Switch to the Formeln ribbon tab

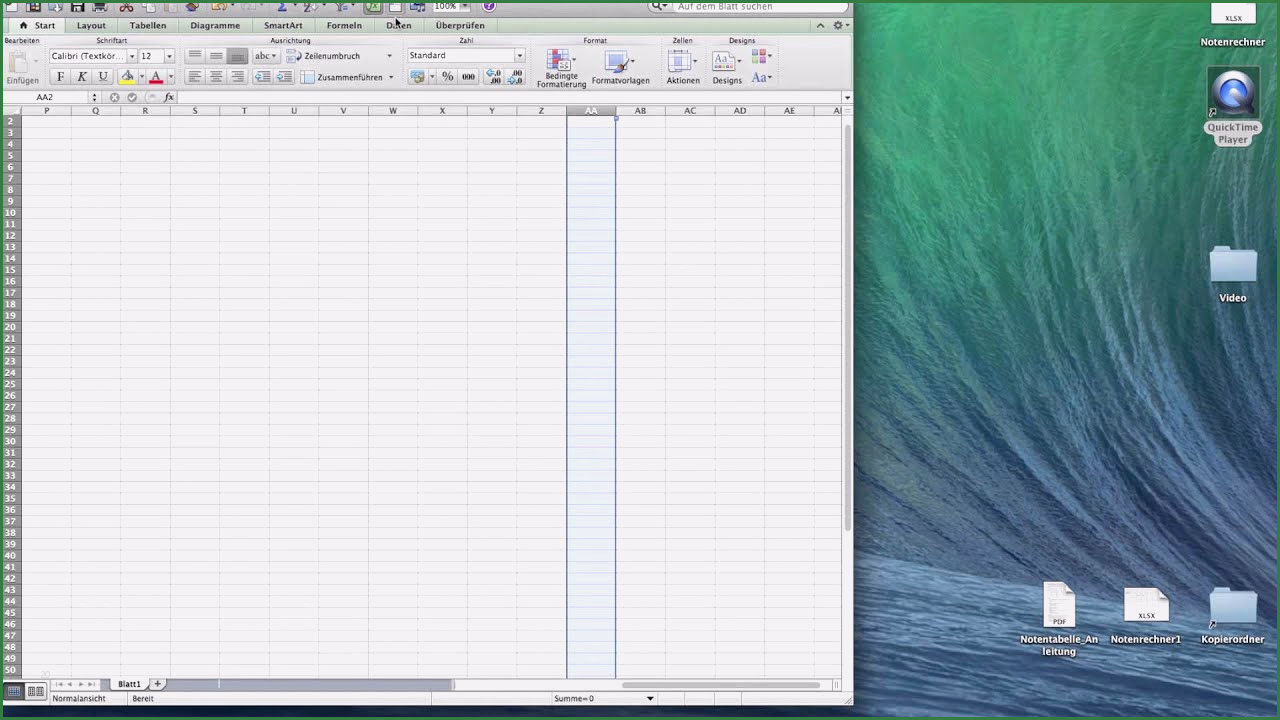[344, 25]
